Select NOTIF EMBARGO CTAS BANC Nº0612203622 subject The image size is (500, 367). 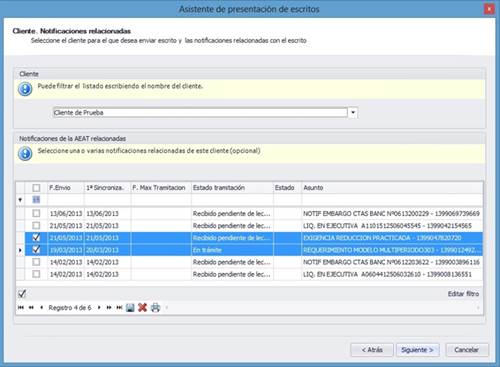392,262
